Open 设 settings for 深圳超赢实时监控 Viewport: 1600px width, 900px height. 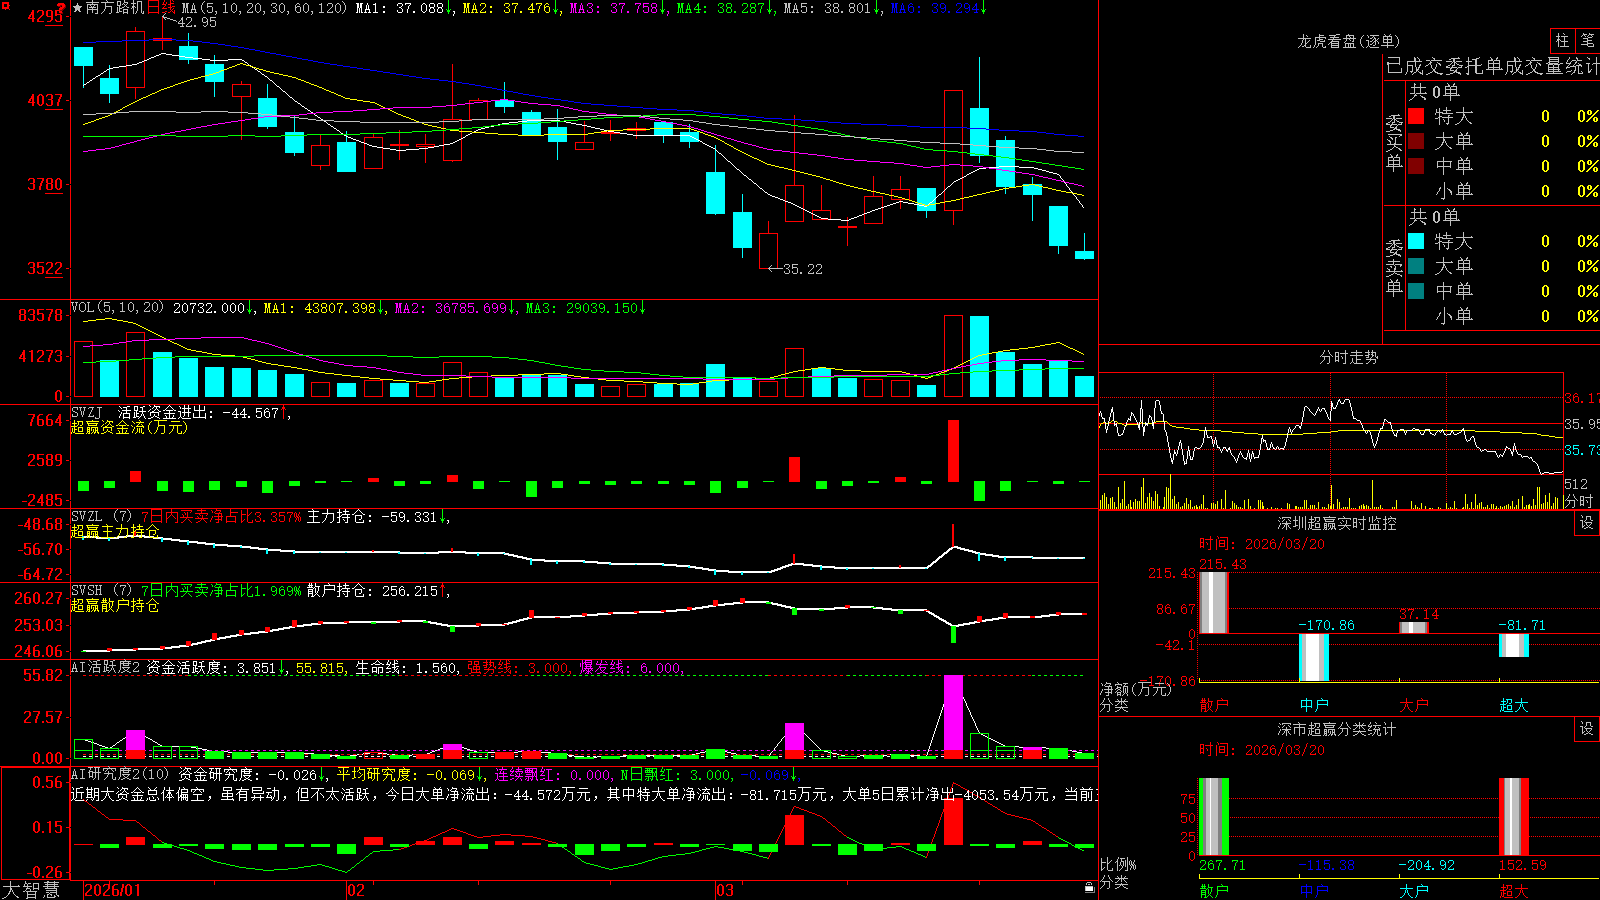[1587, 523]
